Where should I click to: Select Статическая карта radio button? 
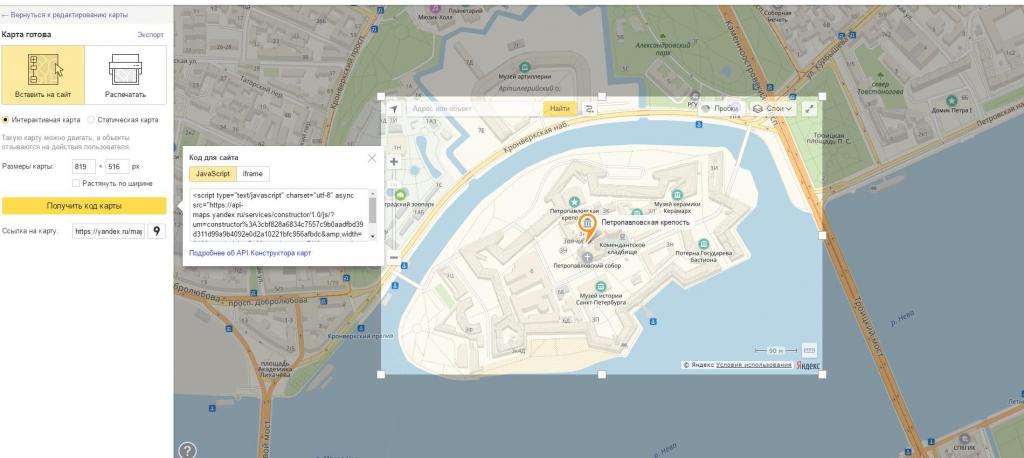(91, 120)
